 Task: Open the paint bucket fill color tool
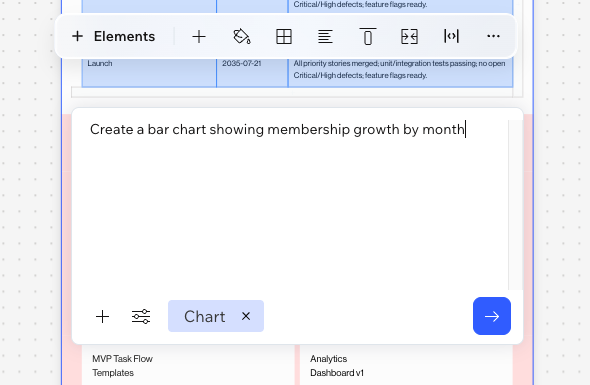pyautogui.click(x=242, y=37)
